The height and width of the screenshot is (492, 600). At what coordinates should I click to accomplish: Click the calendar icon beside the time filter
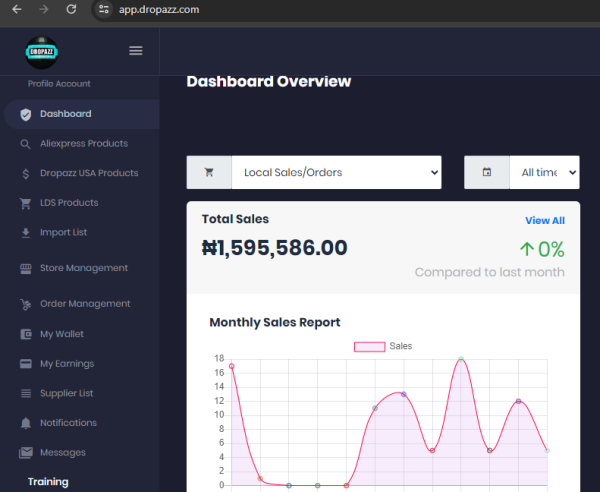click(x=487, y=172)
